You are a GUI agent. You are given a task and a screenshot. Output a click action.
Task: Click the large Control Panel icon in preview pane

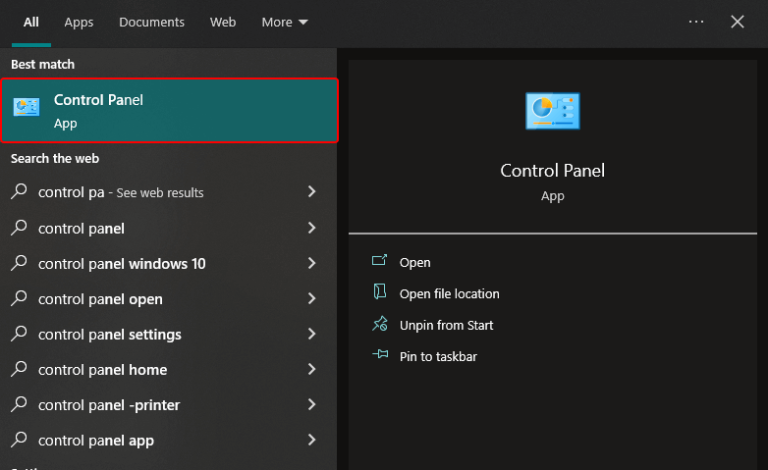point(552,111)
